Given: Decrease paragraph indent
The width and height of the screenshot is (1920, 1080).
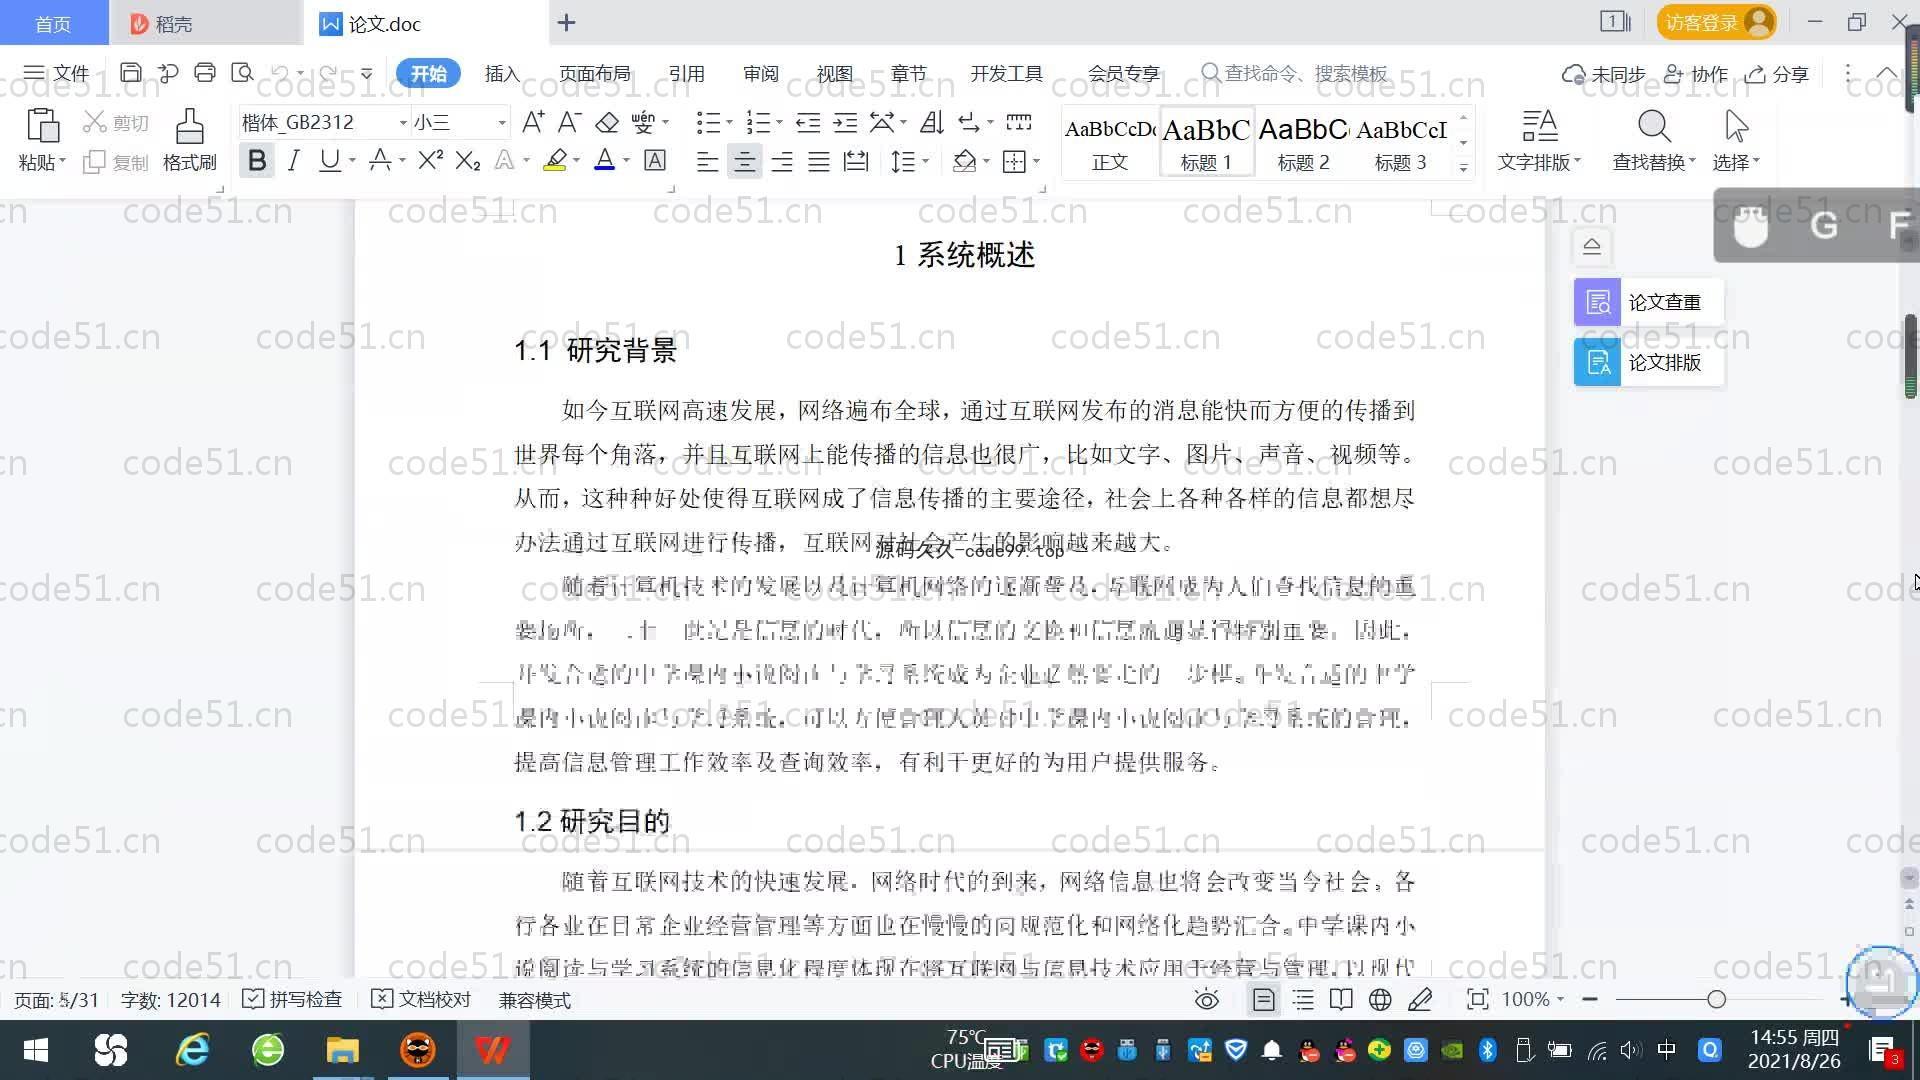Looking at the screenshot, I should tap(808, 123).
